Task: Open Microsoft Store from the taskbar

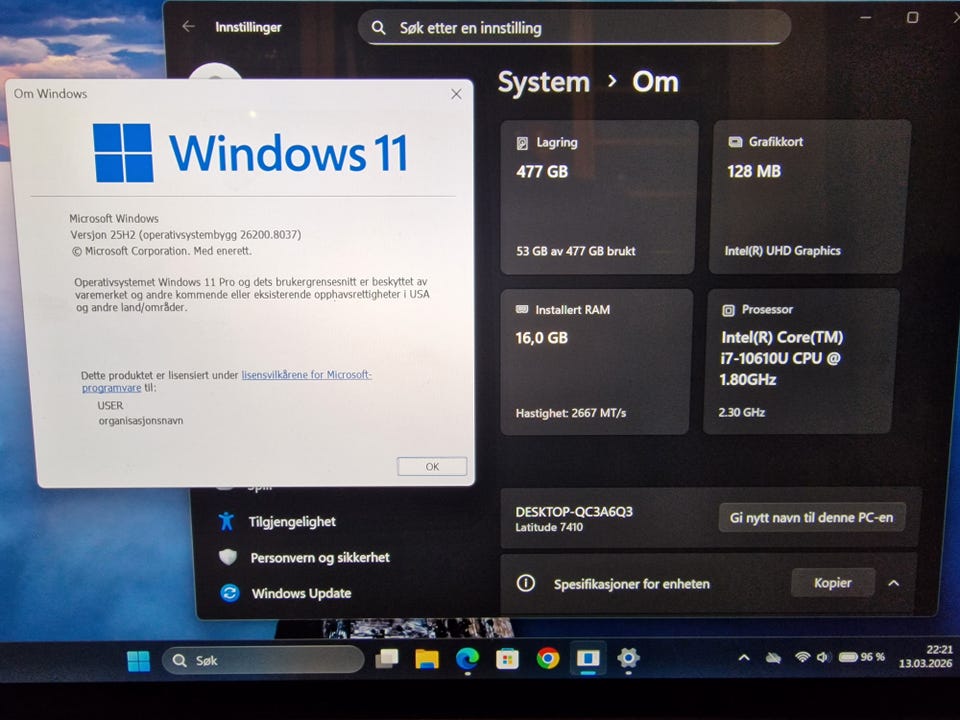Action: coord(507,659)
